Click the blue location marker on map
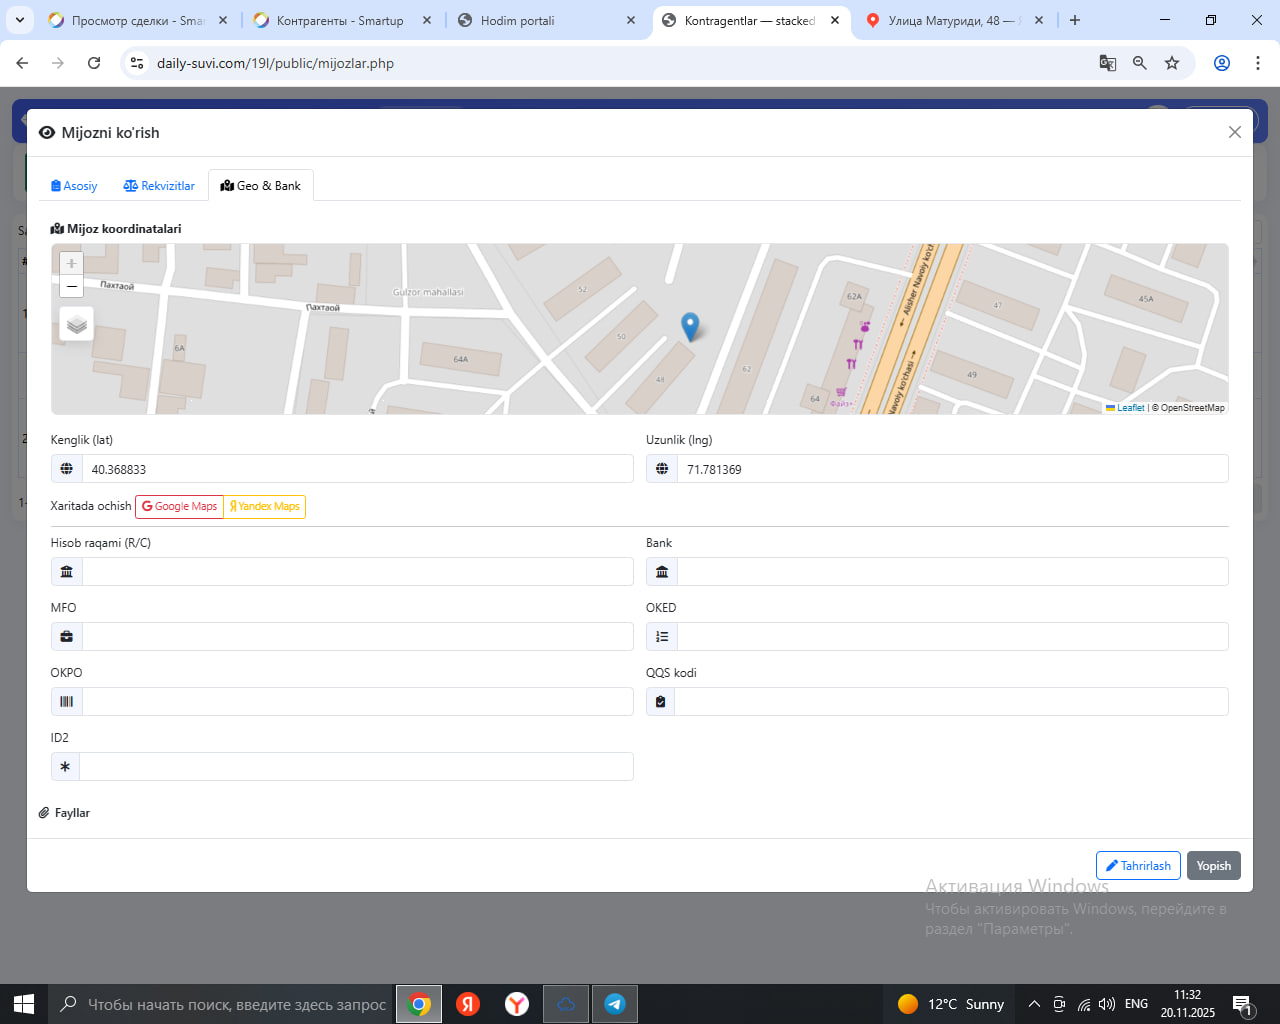Image resolution: width=1280 pixels, height=1024 pixels. (x=689, y=326)
